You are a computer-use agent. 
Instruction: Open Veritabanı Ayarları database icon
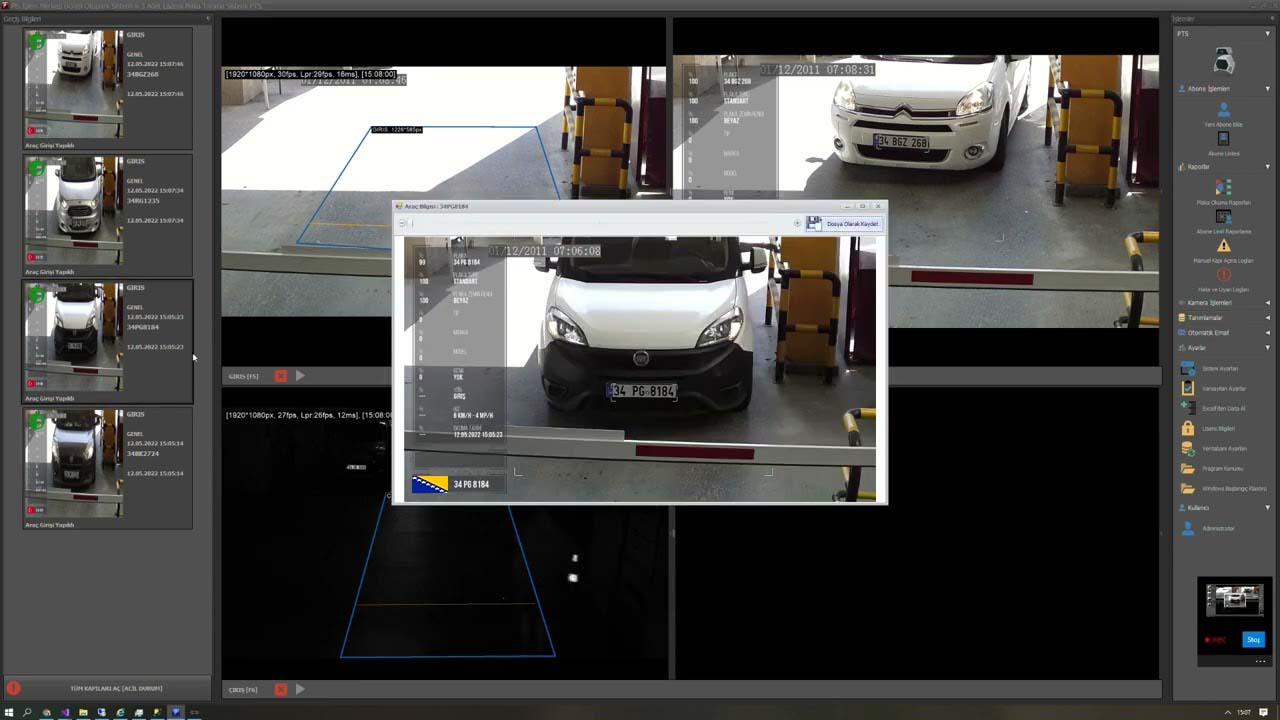(x=1188, y=448)
